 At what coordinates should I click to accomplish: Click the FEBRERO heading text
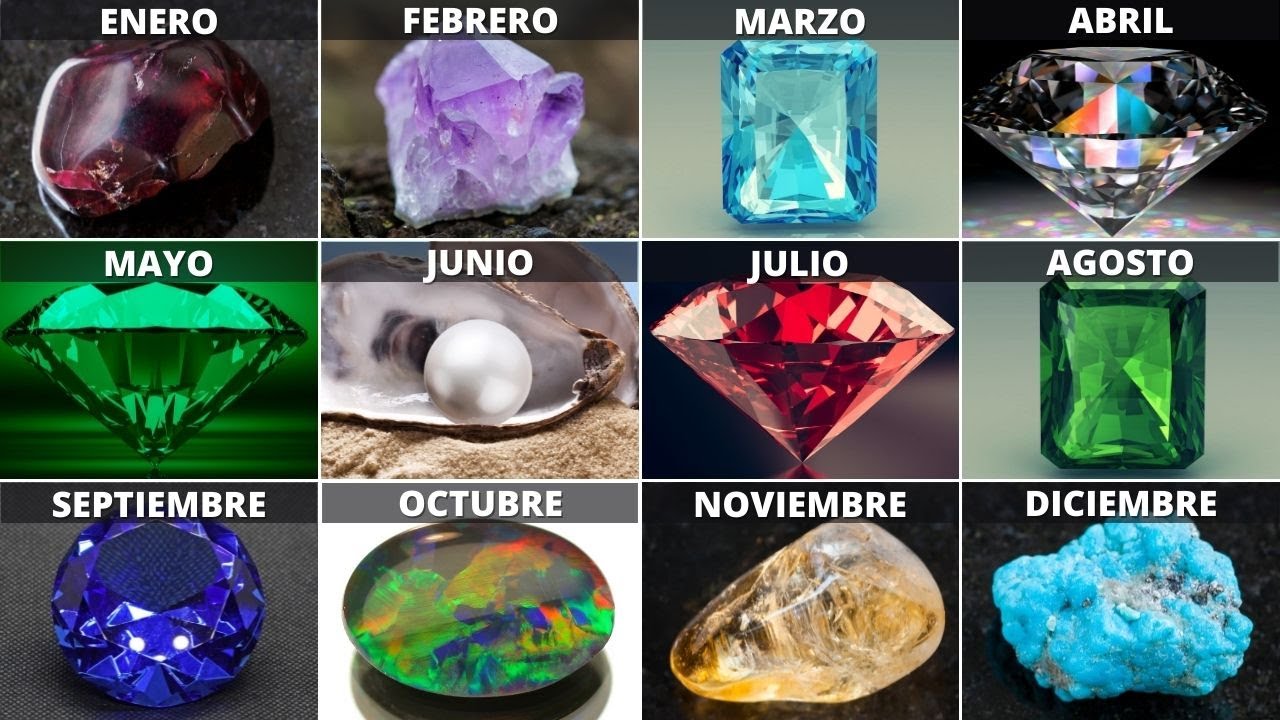click(479, 20)
